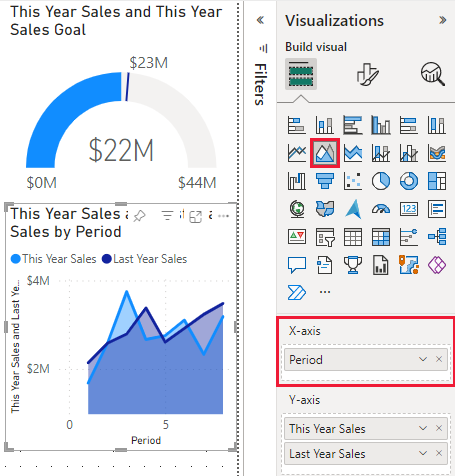Screen dimensions: 455x476
Task: Remove This Year Sales from Y-axis
Action: pyautogui.click(x=439, y=428)
